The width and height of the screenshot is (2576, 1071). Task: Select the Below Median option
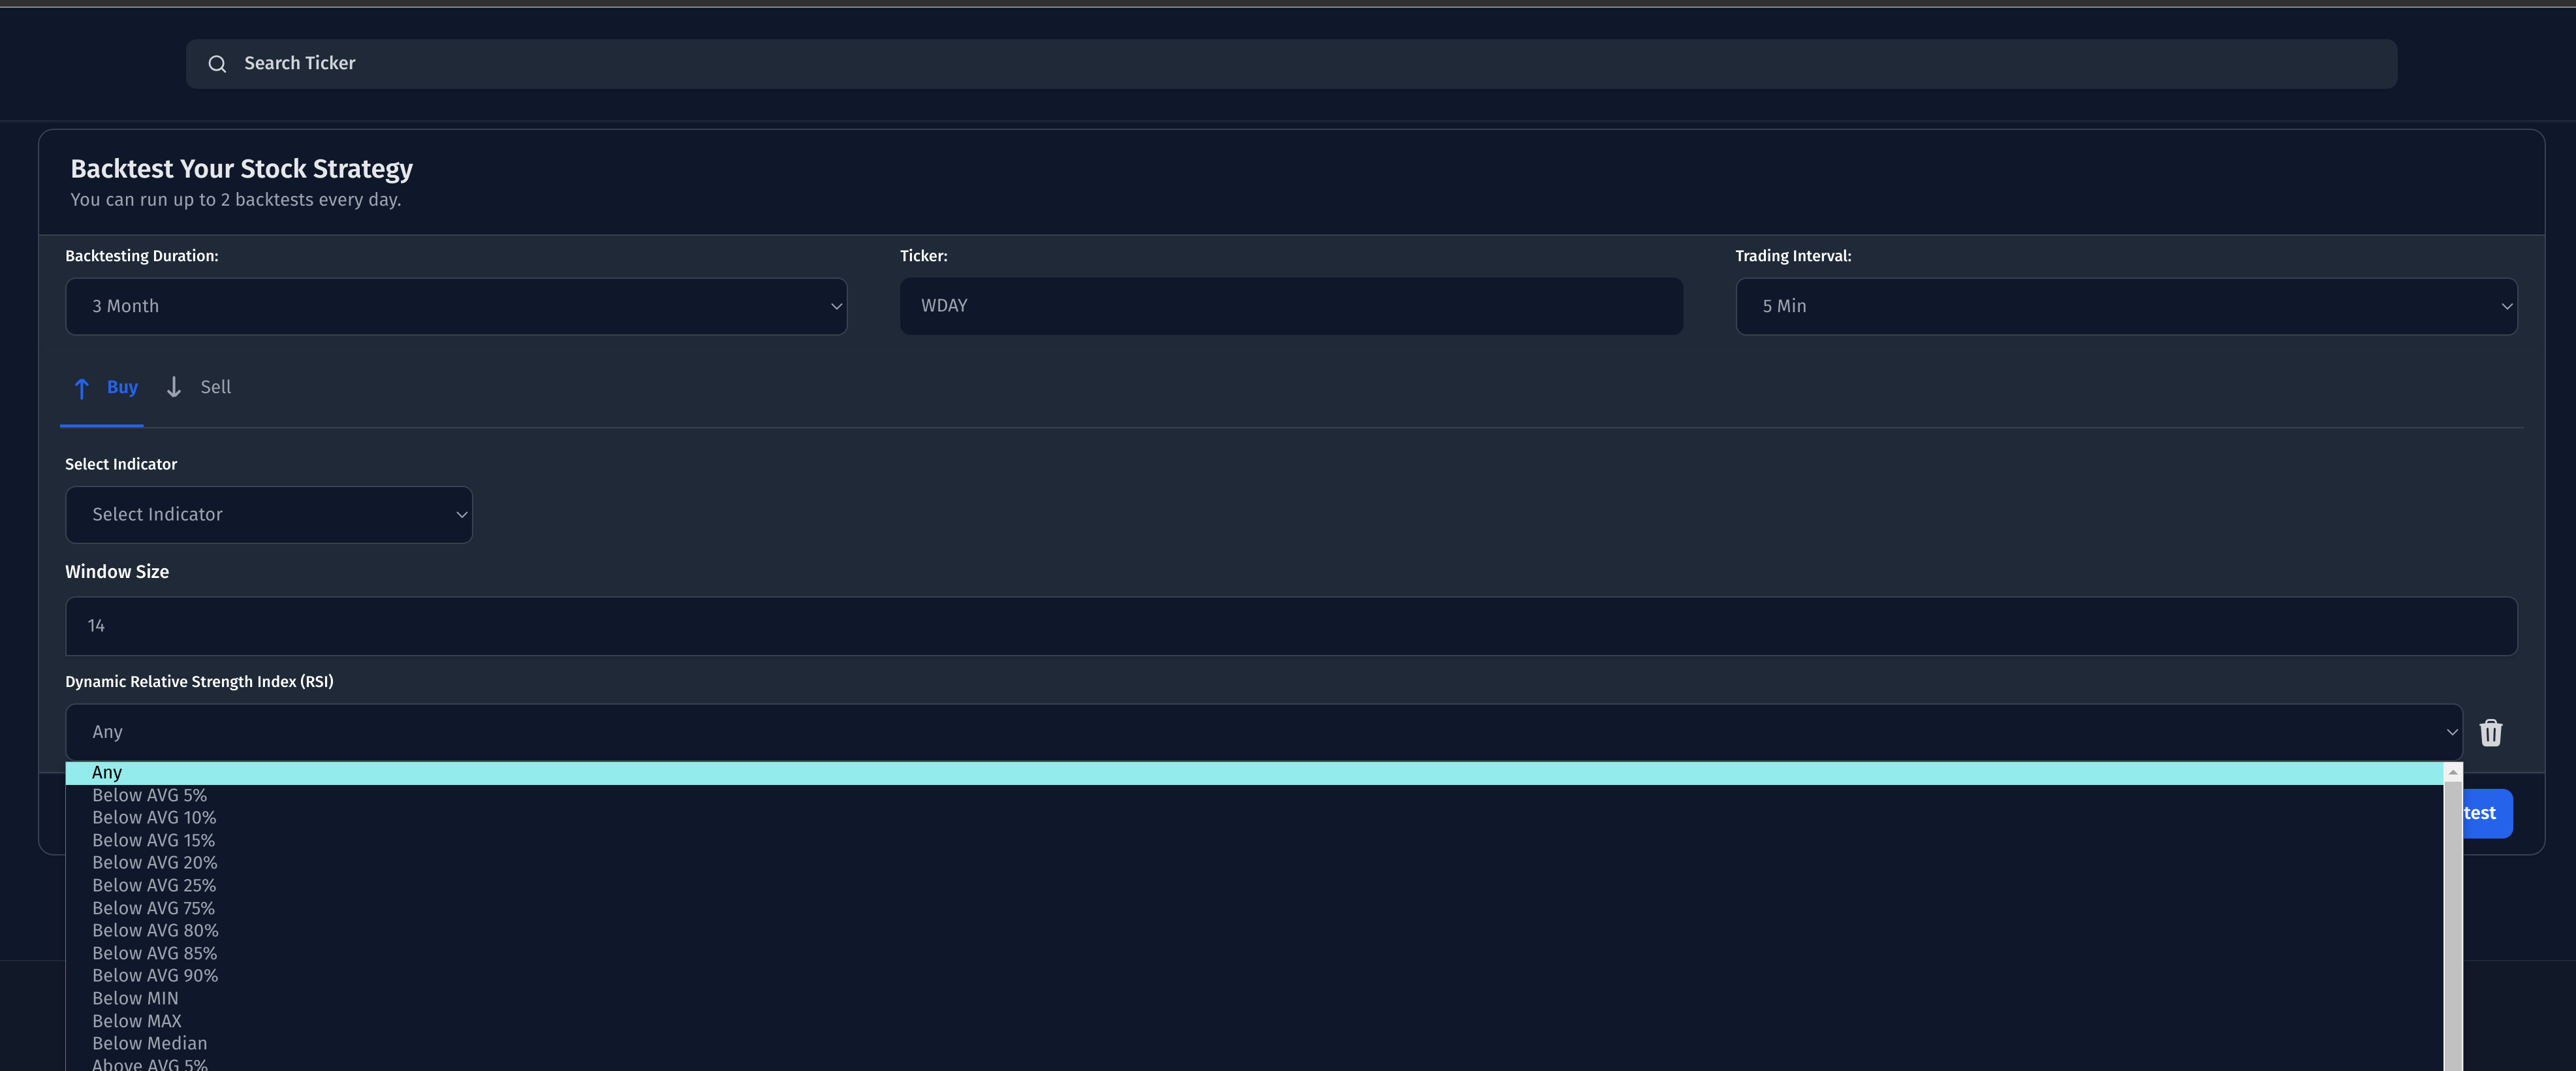coord(150,1044)
